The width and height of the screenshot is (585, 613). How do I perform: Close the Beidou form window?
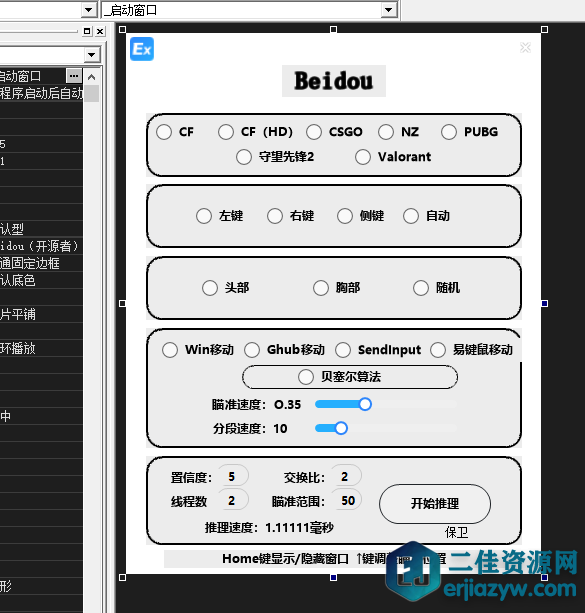pos(525,48)
